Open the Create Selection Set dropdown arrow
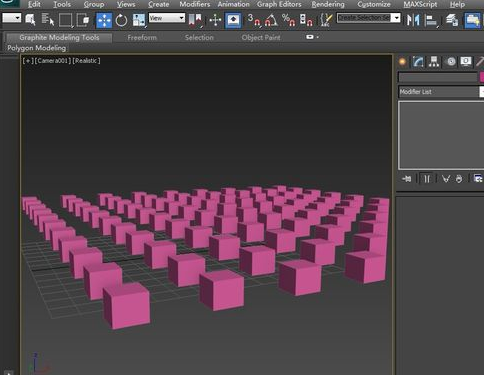484x375 pixels. 396,18
